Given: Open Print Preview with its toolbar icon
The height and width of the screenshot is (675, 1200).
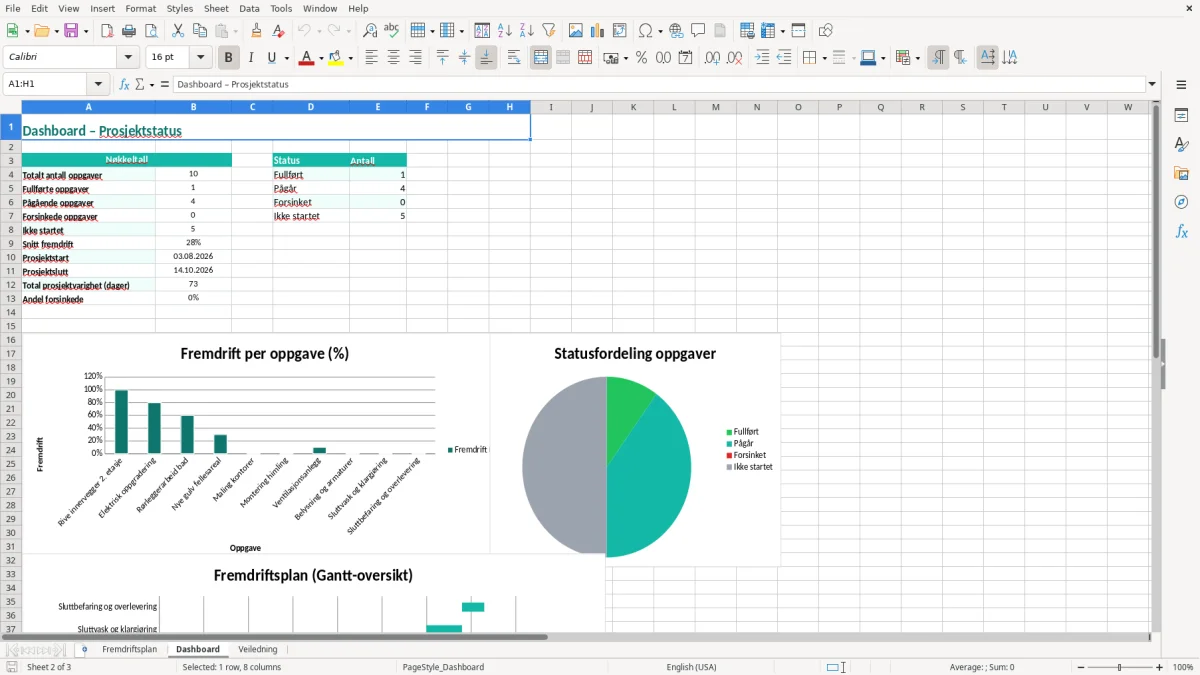Looking at the screenshot, I should pos(151,31).
